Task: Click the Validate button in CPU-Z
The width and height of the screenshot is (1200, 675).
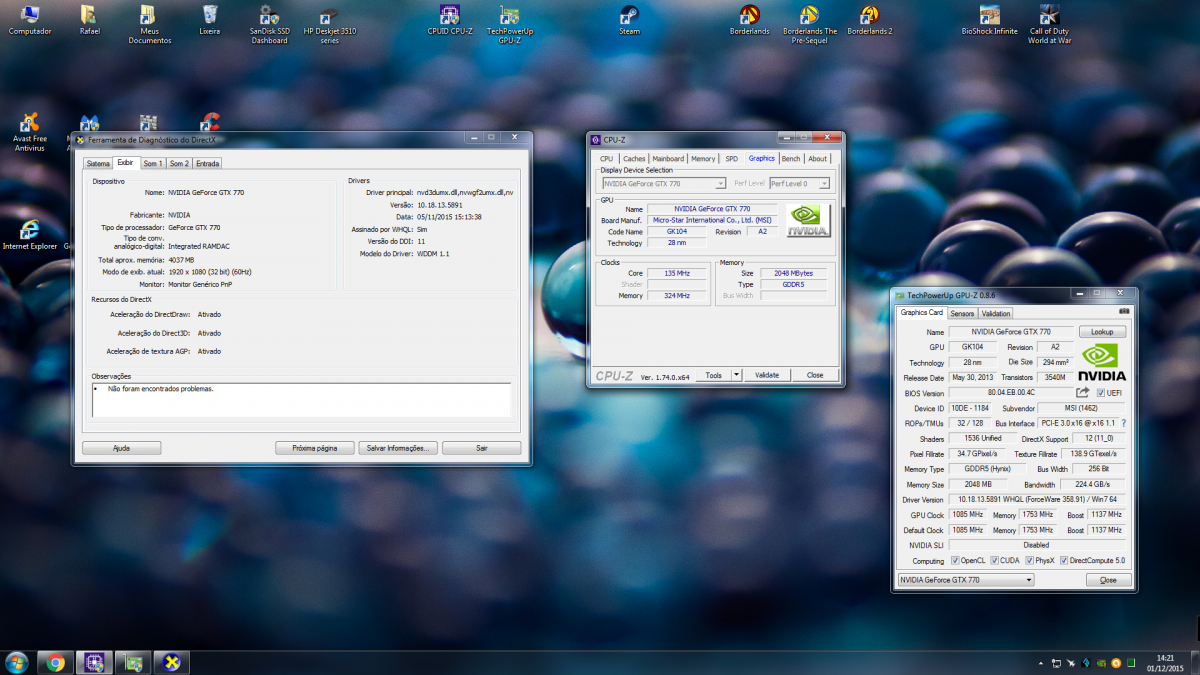Action: [767, 375]
